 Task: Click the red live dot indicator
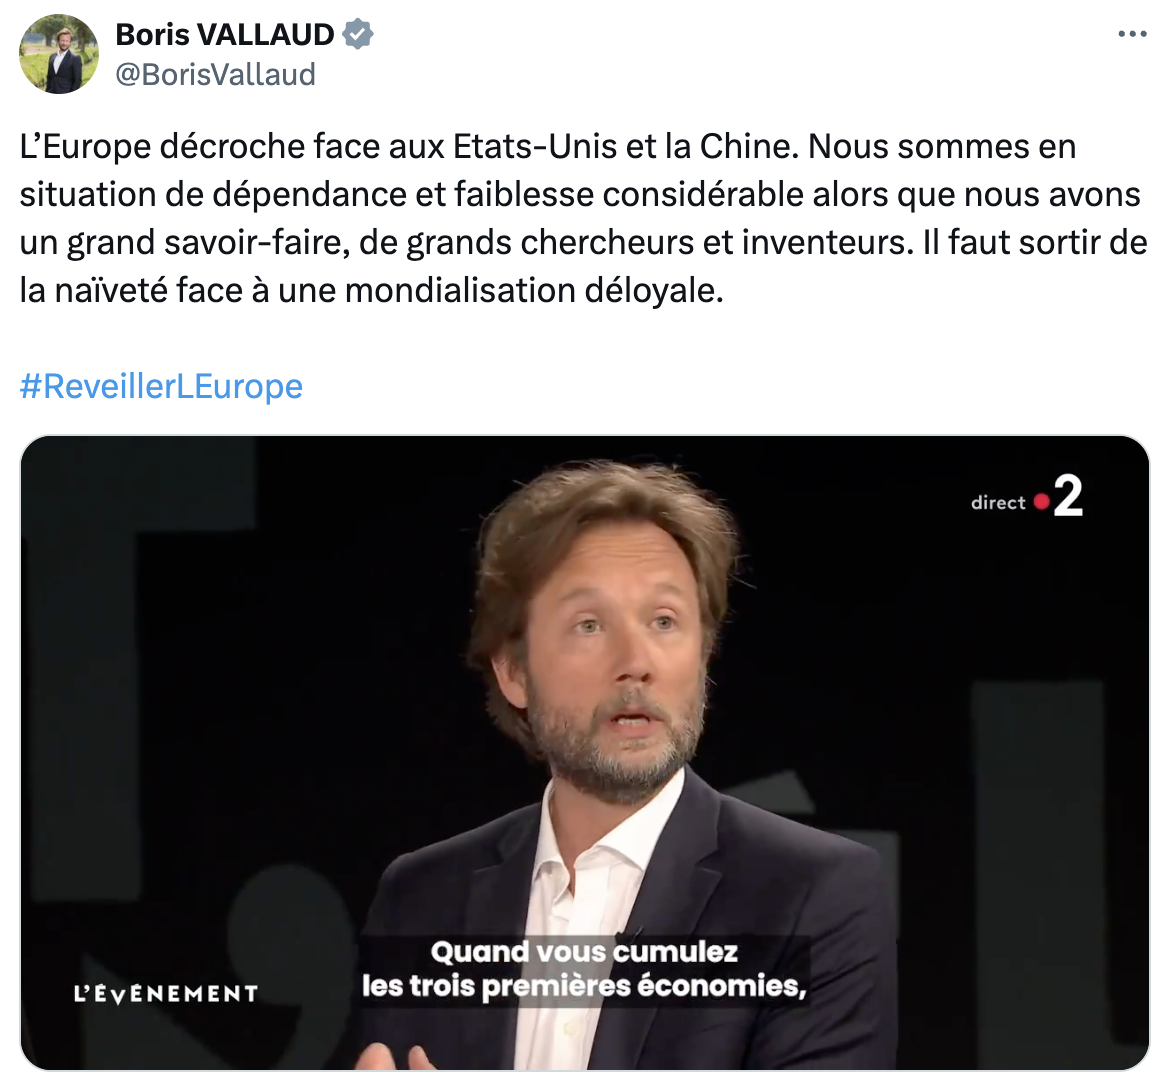(1042, 502)
